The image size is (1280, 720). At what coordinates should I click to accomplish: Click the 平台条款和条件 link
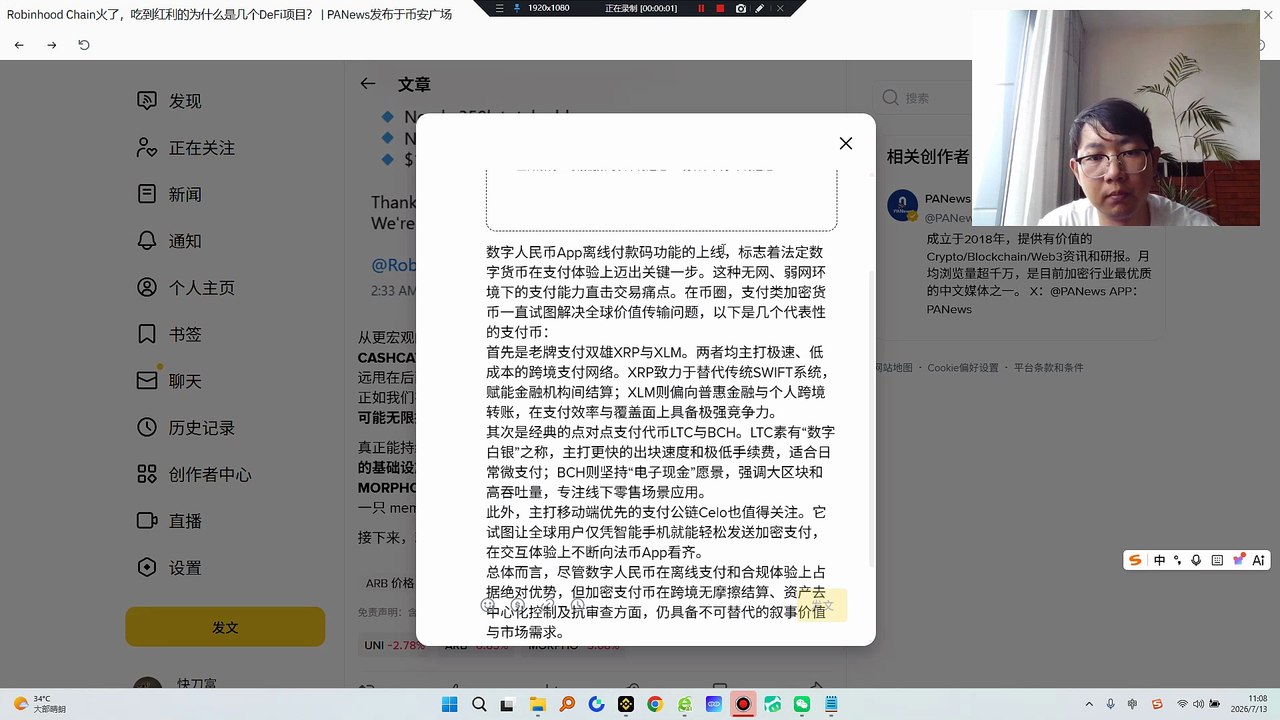[1048, 368]
